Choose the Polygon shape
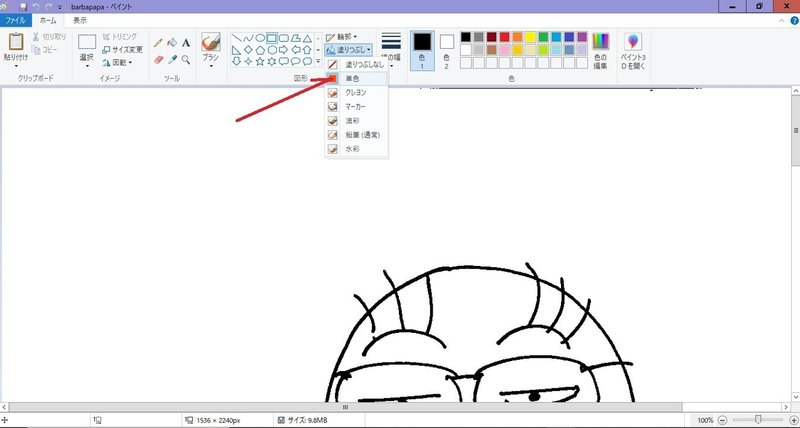800x428 pixels. pyautogui.click(x=295, y=38)
